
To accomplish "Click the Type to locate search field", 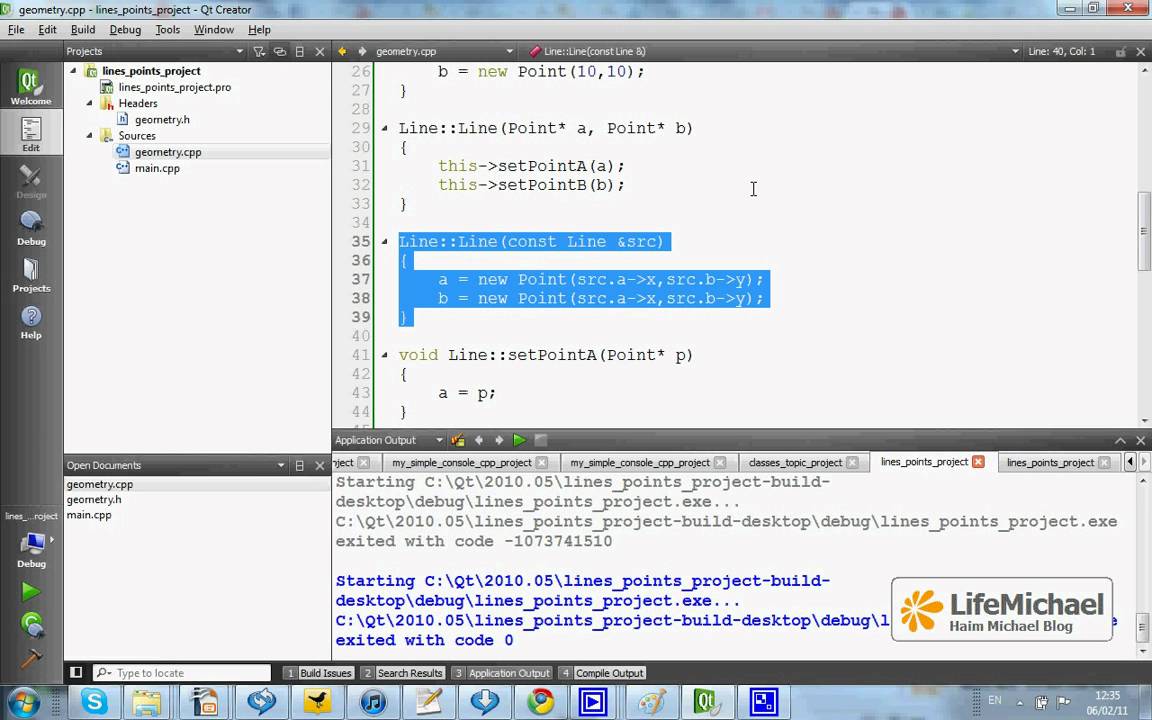I will point(181,673).
